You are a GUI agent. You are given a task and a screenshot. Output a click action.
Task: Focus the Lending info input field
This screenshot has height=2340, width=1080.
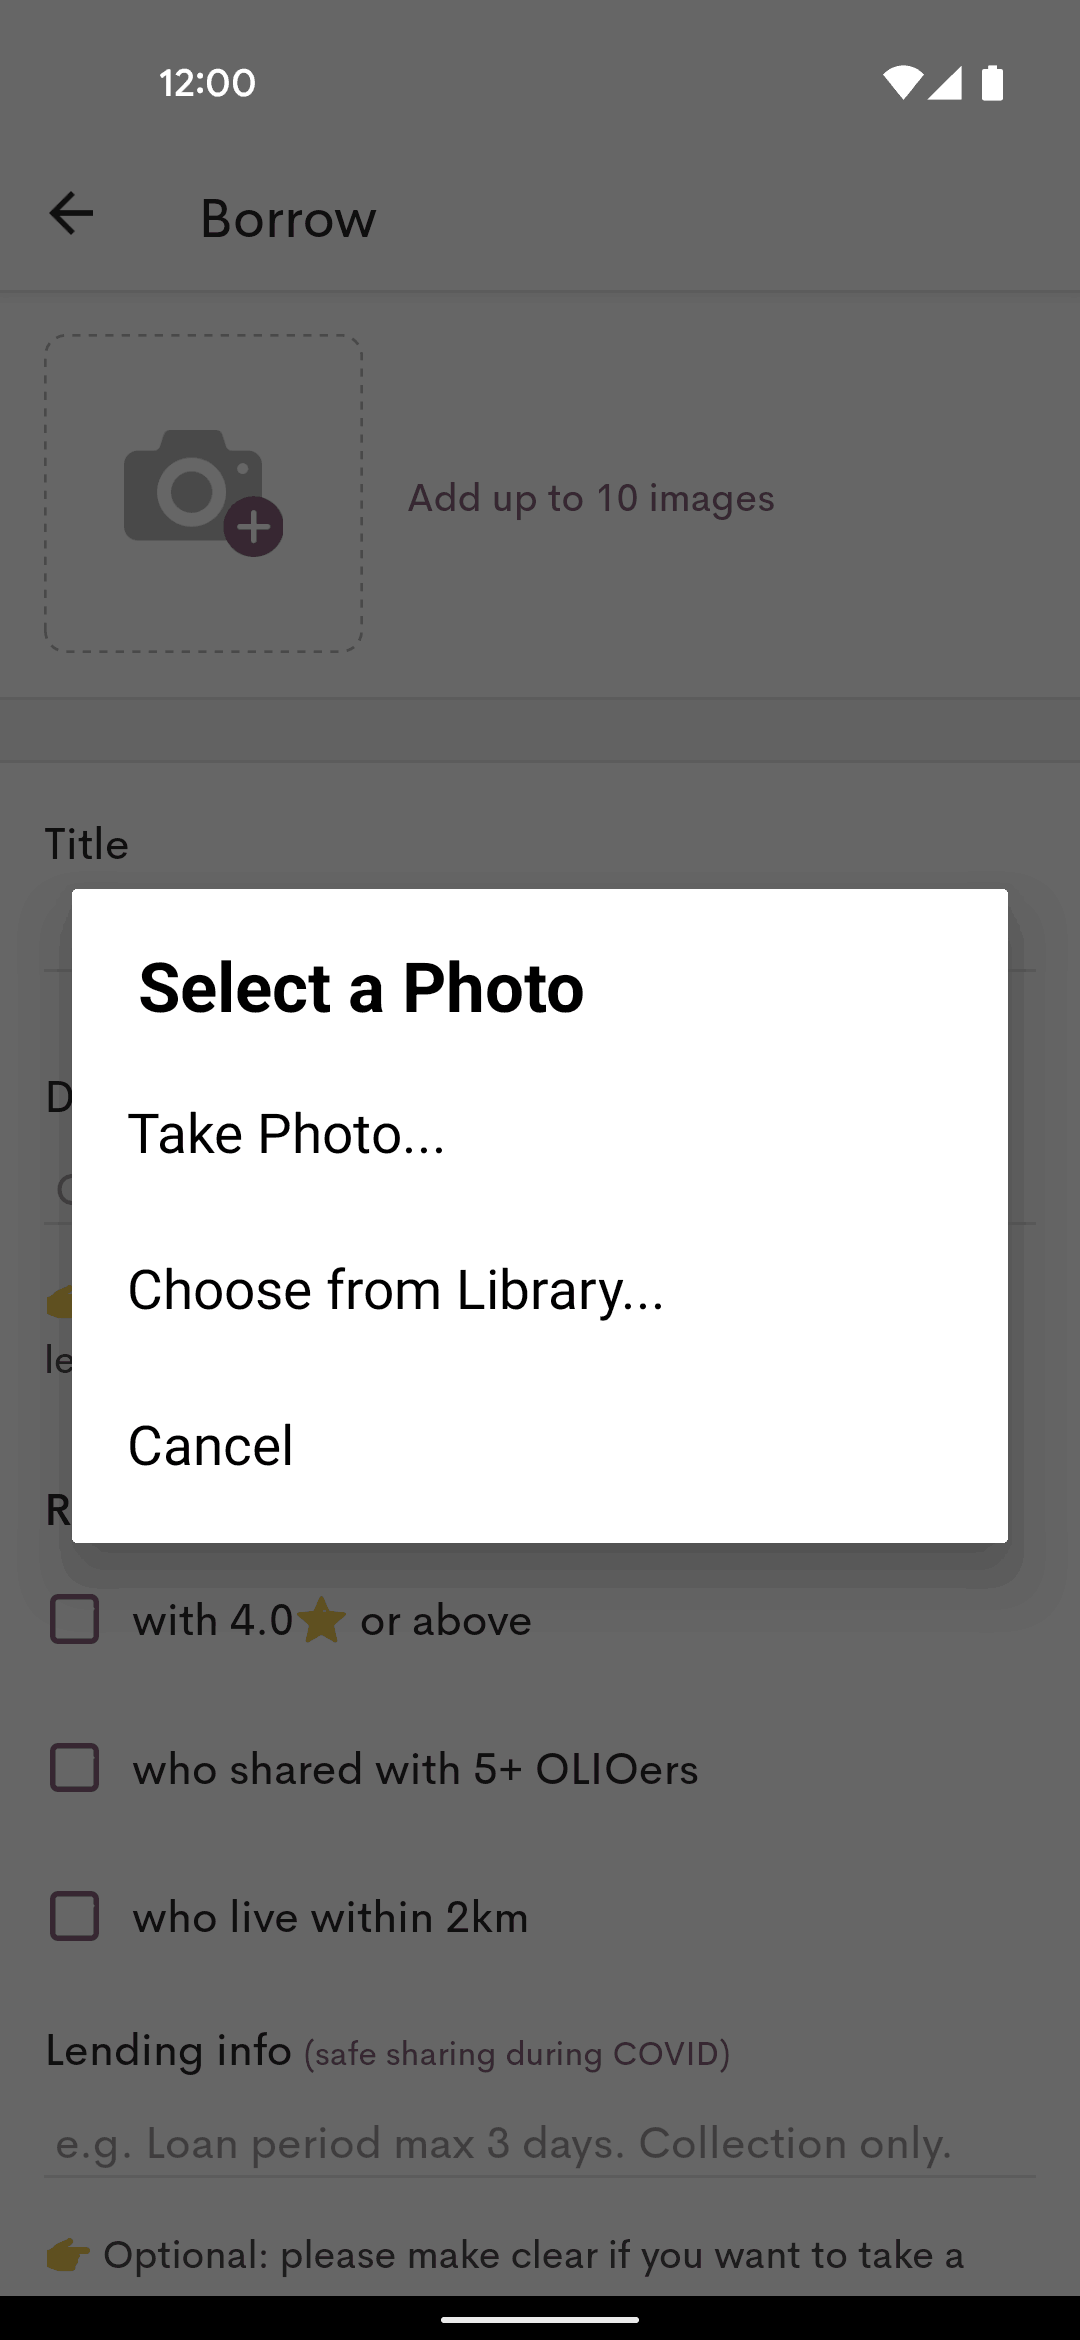540,2144
